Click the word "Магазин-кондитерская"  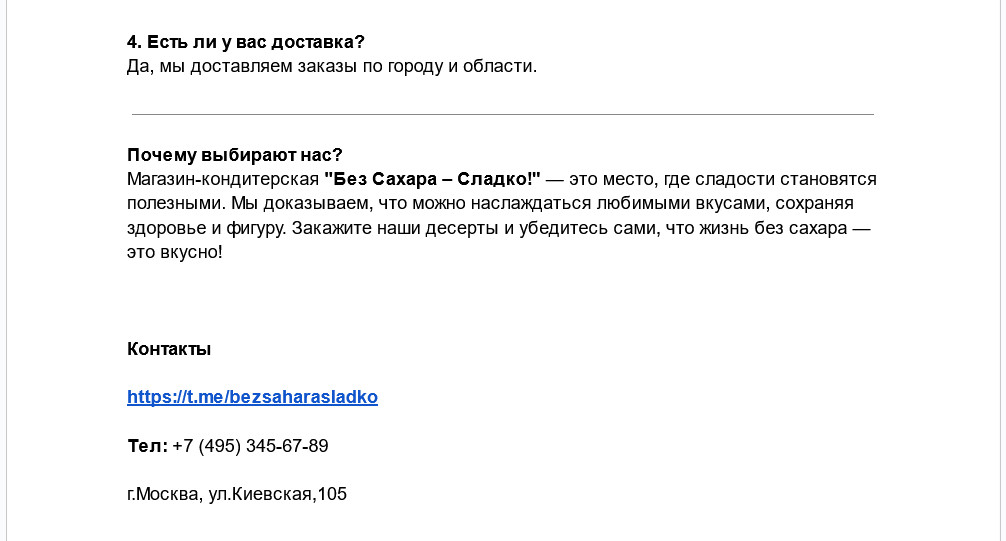[x=223, y=179]
